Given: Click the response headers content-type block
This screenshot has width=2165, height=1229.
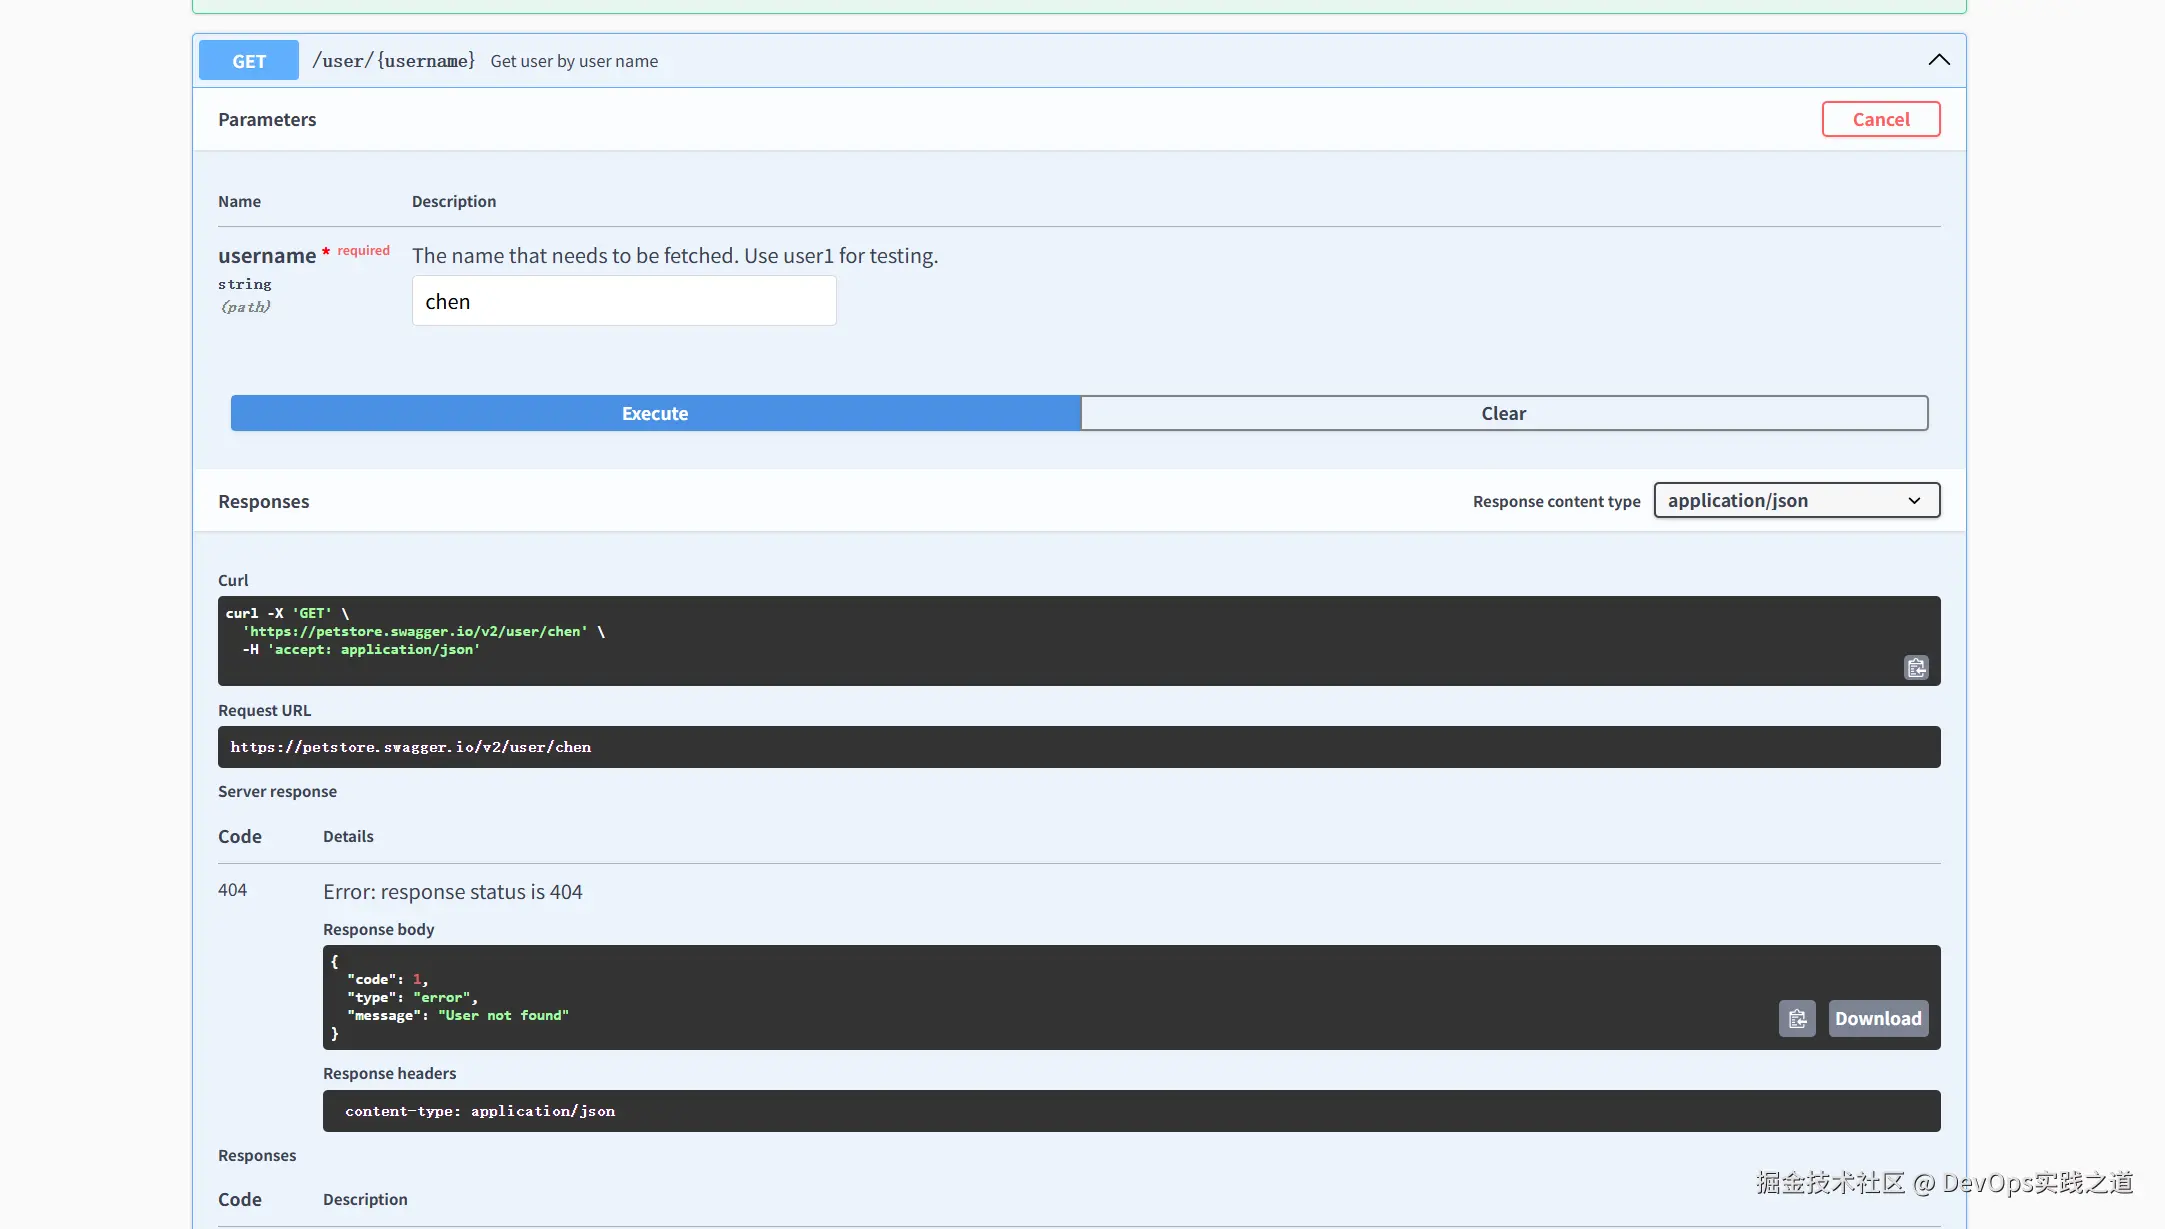Looking at the screenshot, I should coord(480,1112).
